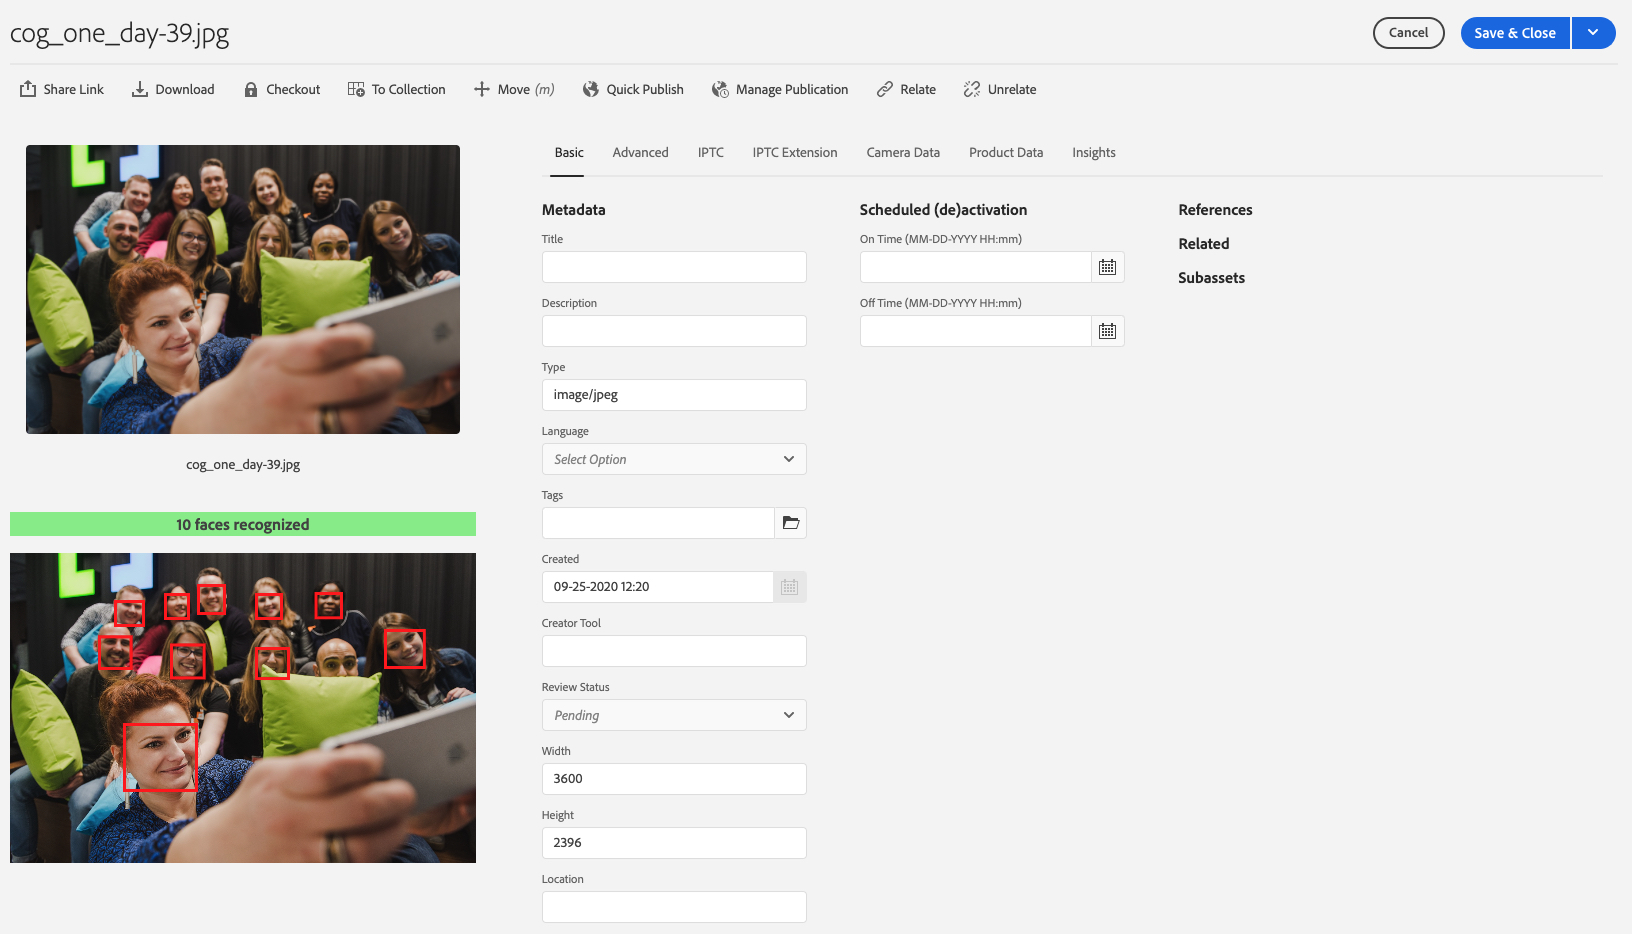Open the Tags folder browser

coord(791,523)
